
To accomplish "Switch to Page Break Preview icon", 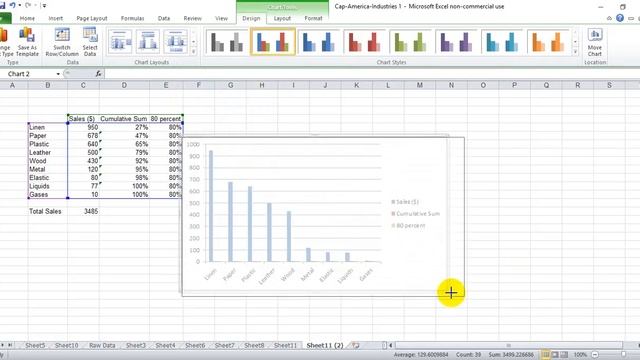I will (x=564, y=355).
